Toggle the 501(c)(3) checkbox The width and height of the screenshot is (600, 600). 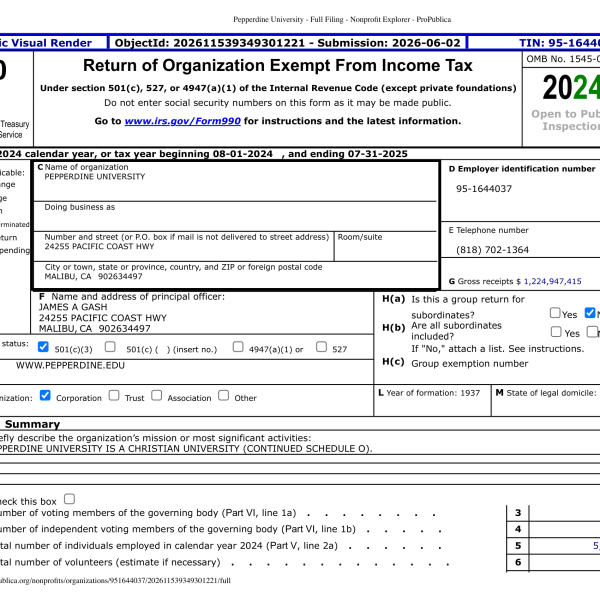point(43,347)
